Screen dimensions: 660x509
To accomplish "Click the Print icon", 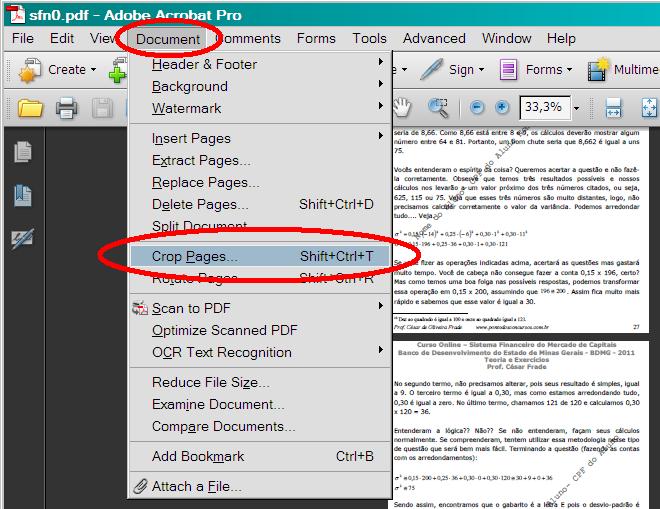I will tap(67, 108).
